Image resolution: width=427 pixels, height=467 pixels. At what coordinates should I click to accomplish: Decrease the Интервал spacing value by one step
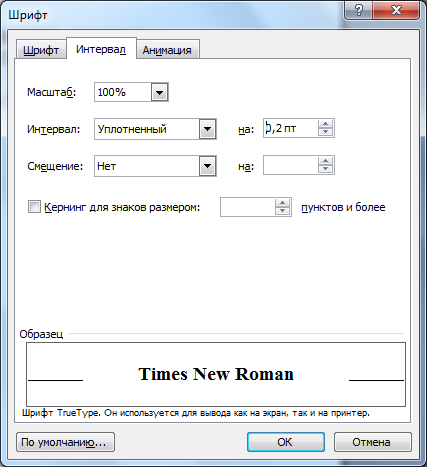pyautogui.click(x=326, y=132)
